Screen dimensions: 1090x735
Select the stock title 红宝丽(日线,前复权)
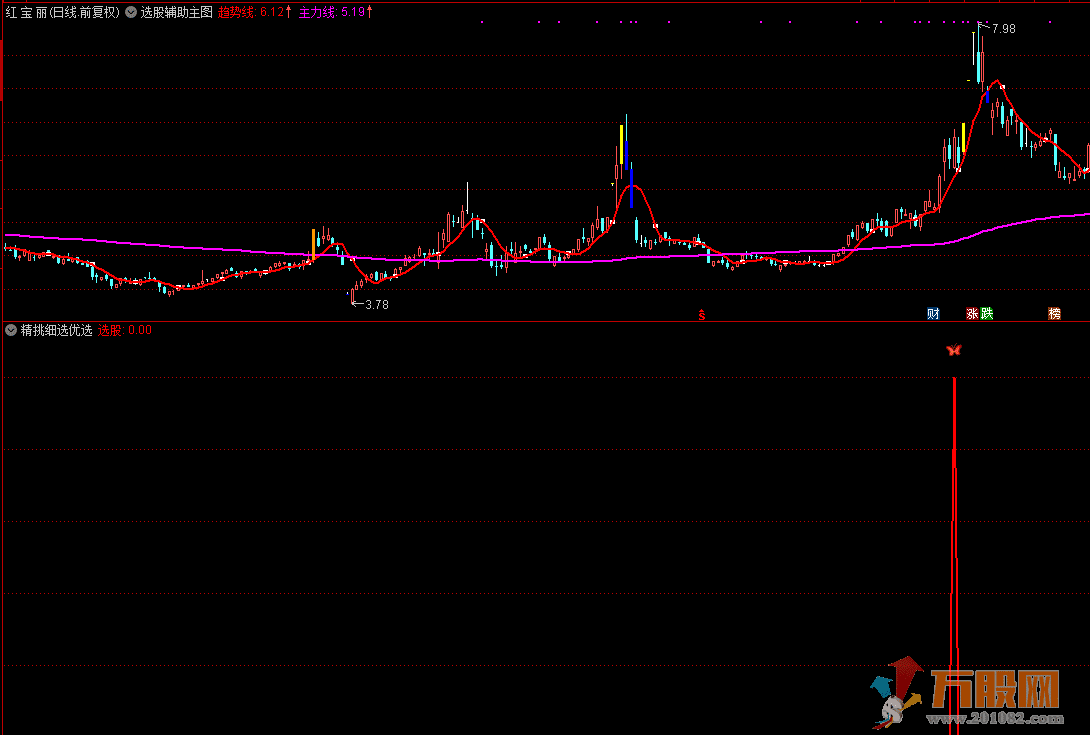click(63, 12)
